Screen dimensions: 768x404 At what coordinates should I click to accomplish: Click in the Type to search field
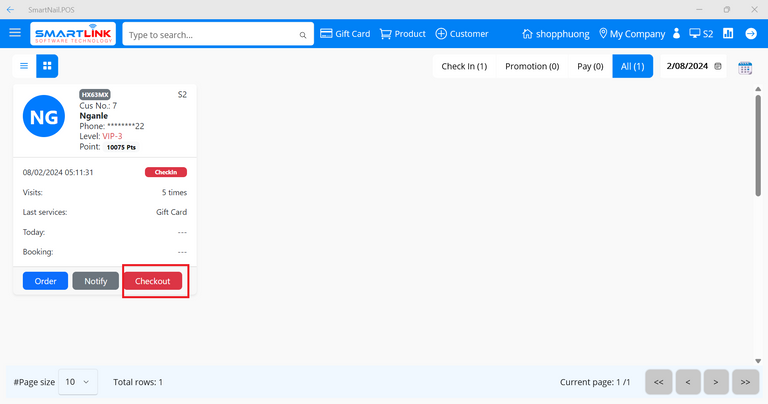[210, 35]
